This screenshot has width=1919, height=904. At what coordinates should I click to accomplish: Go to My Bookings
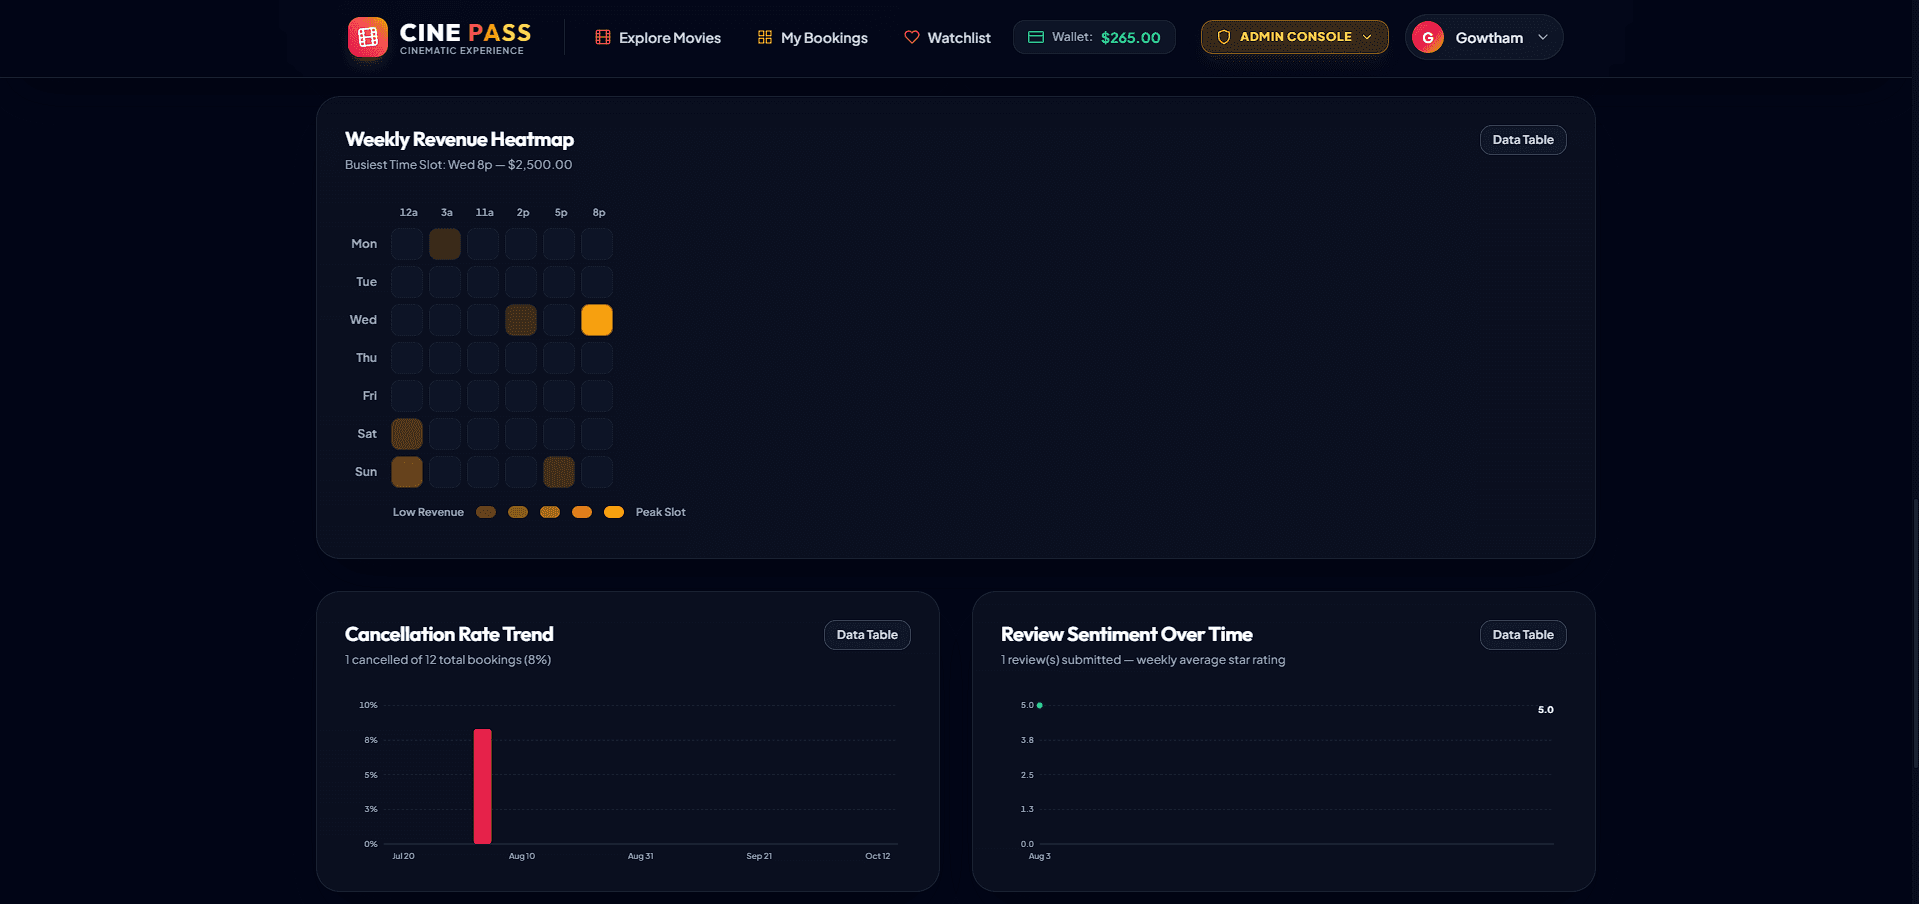[x=813, y=37]
